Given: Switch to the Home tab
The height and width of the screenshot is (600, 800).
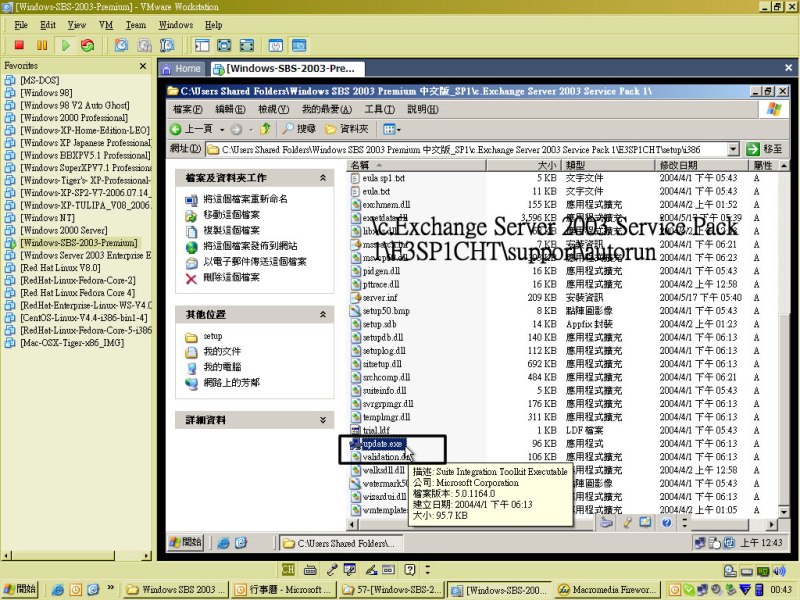Looking at the screenshot, I should click(182, 68).
